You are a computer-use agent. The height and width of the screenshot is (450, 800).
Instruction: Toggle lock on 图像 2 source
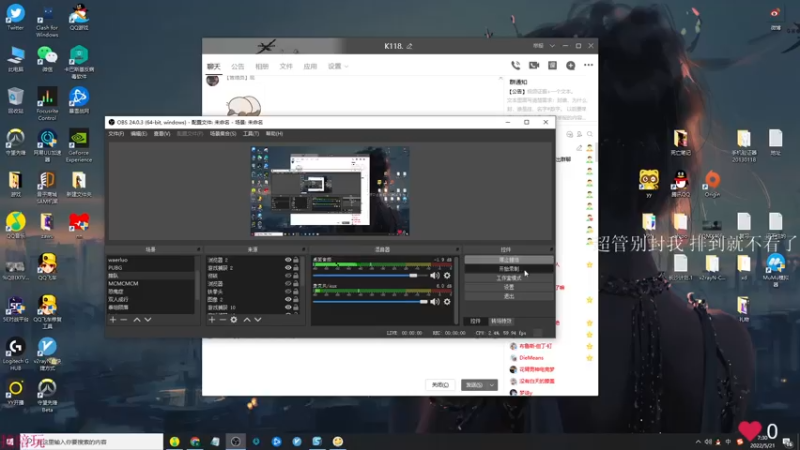pyautogui.click(x=296, y=299)
